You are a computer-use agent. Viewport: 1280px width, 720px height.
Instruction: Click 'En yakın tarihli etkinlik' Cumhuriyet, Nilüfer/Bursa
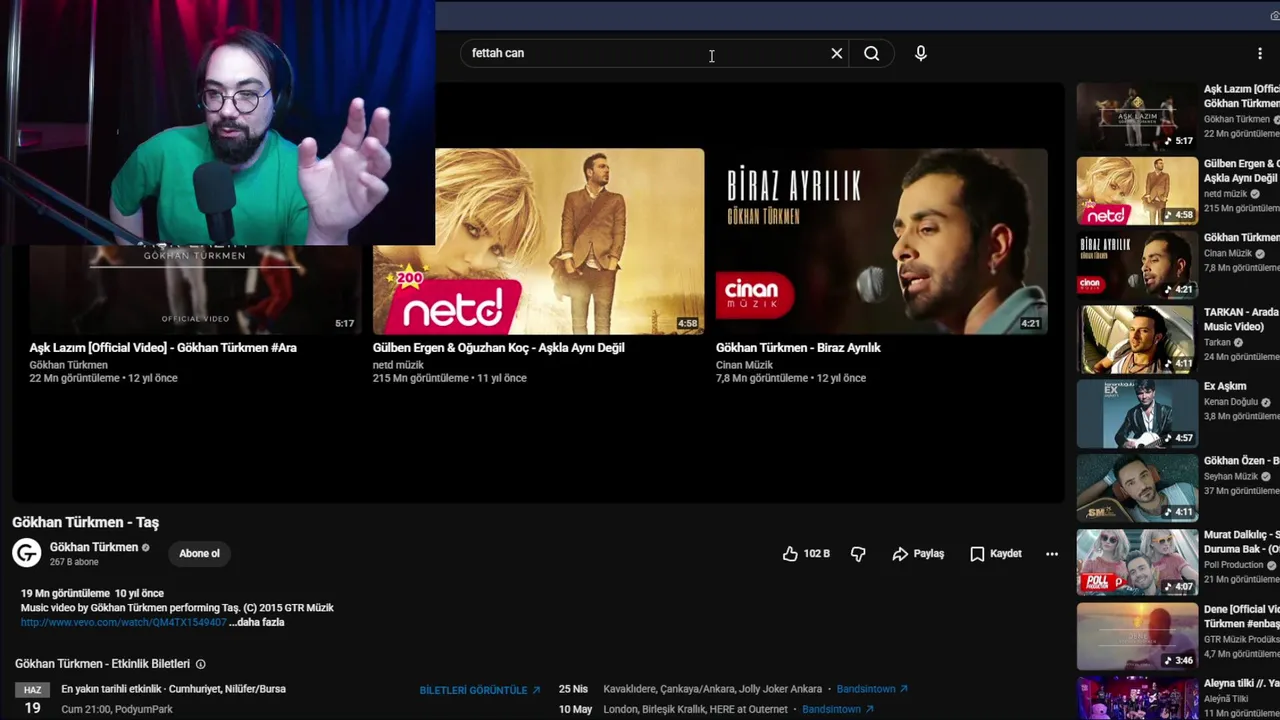point(173,689)
